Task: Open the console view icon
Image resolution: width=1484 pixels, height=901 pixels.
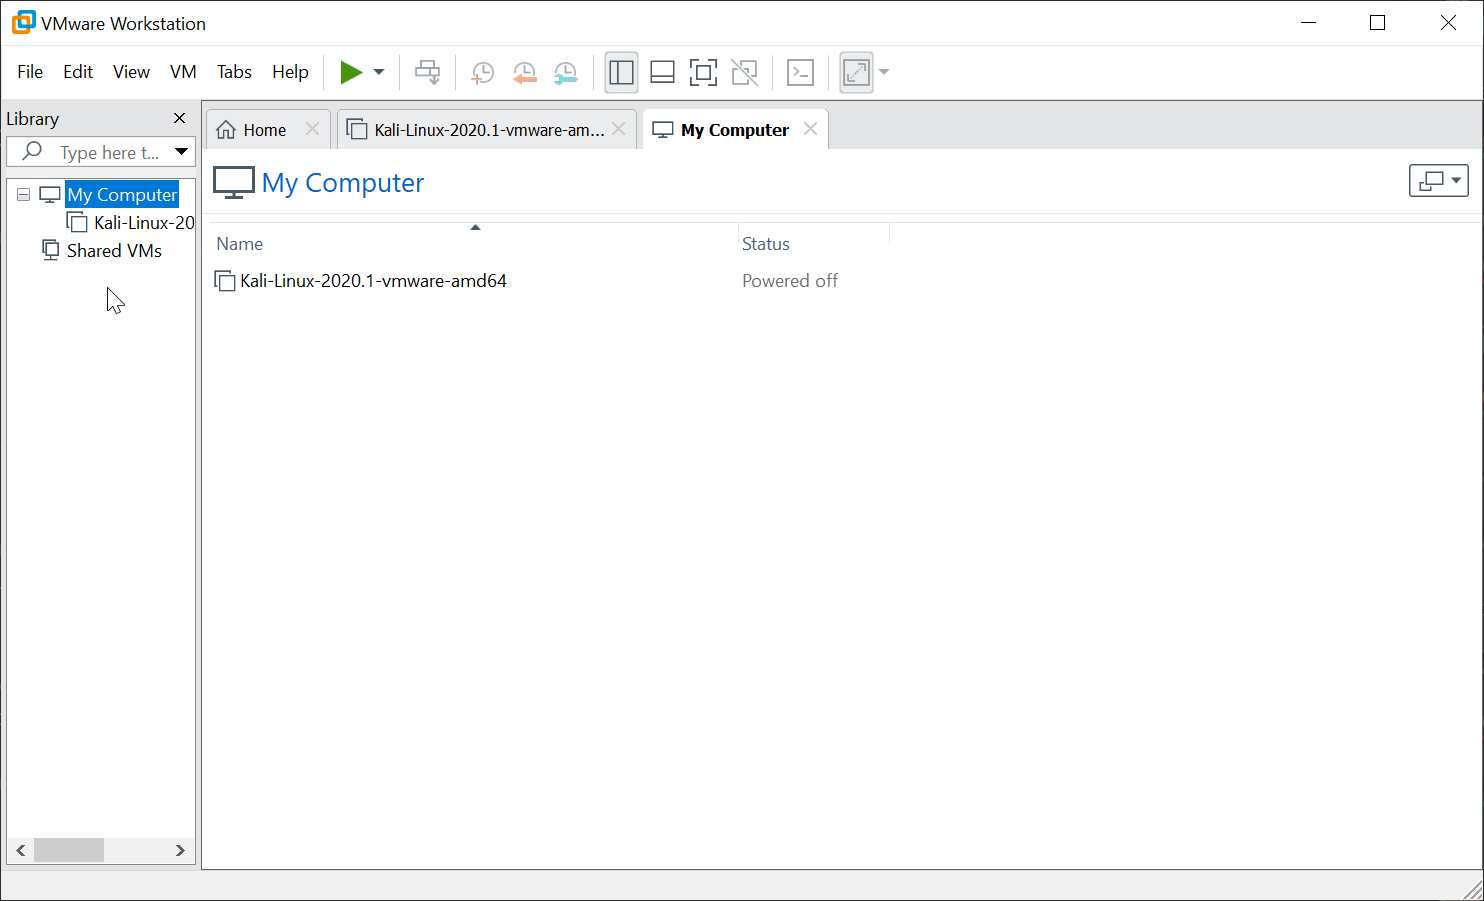Action: [800, 72]
